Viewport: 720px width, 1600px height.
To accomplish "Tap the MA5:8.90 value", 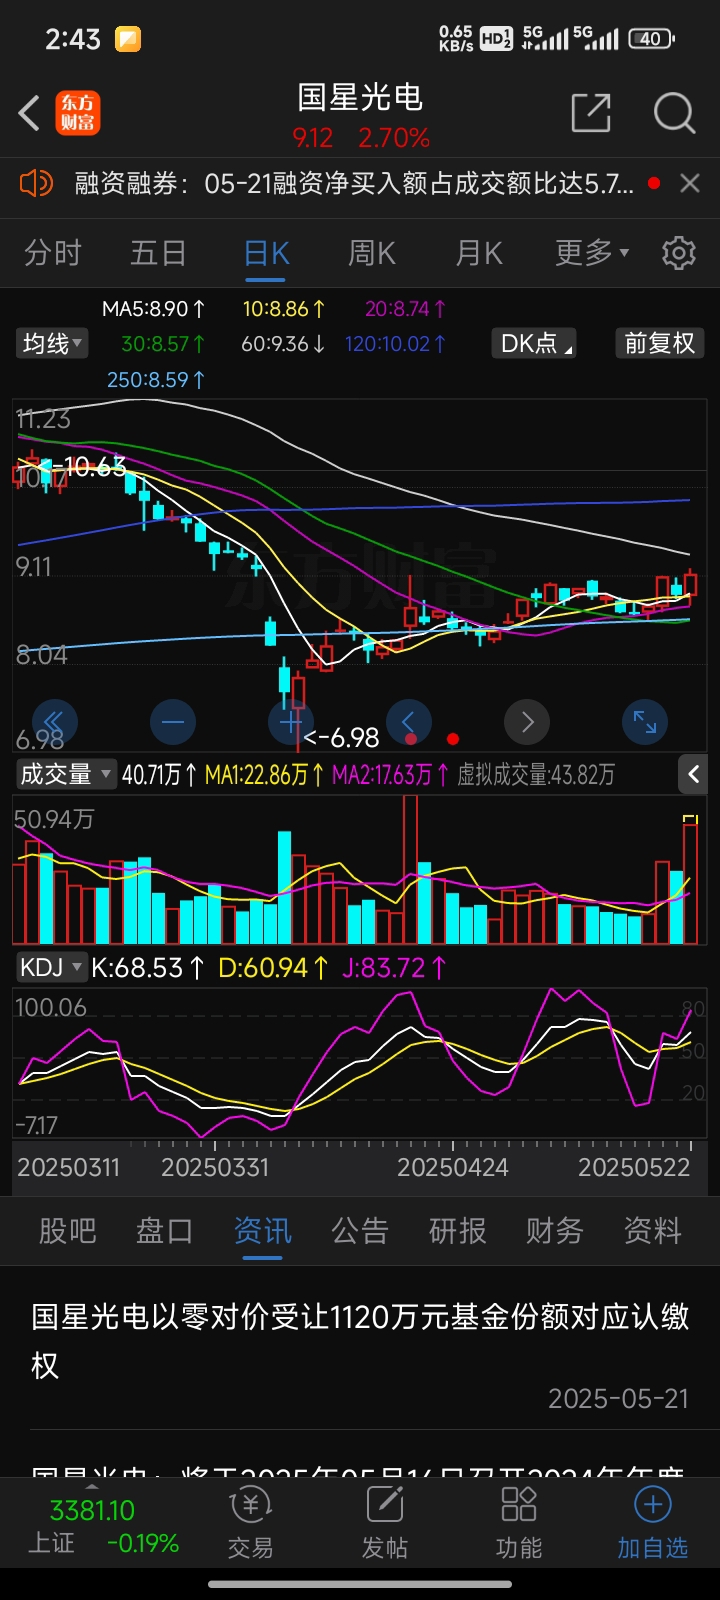I will coord(154,309).
